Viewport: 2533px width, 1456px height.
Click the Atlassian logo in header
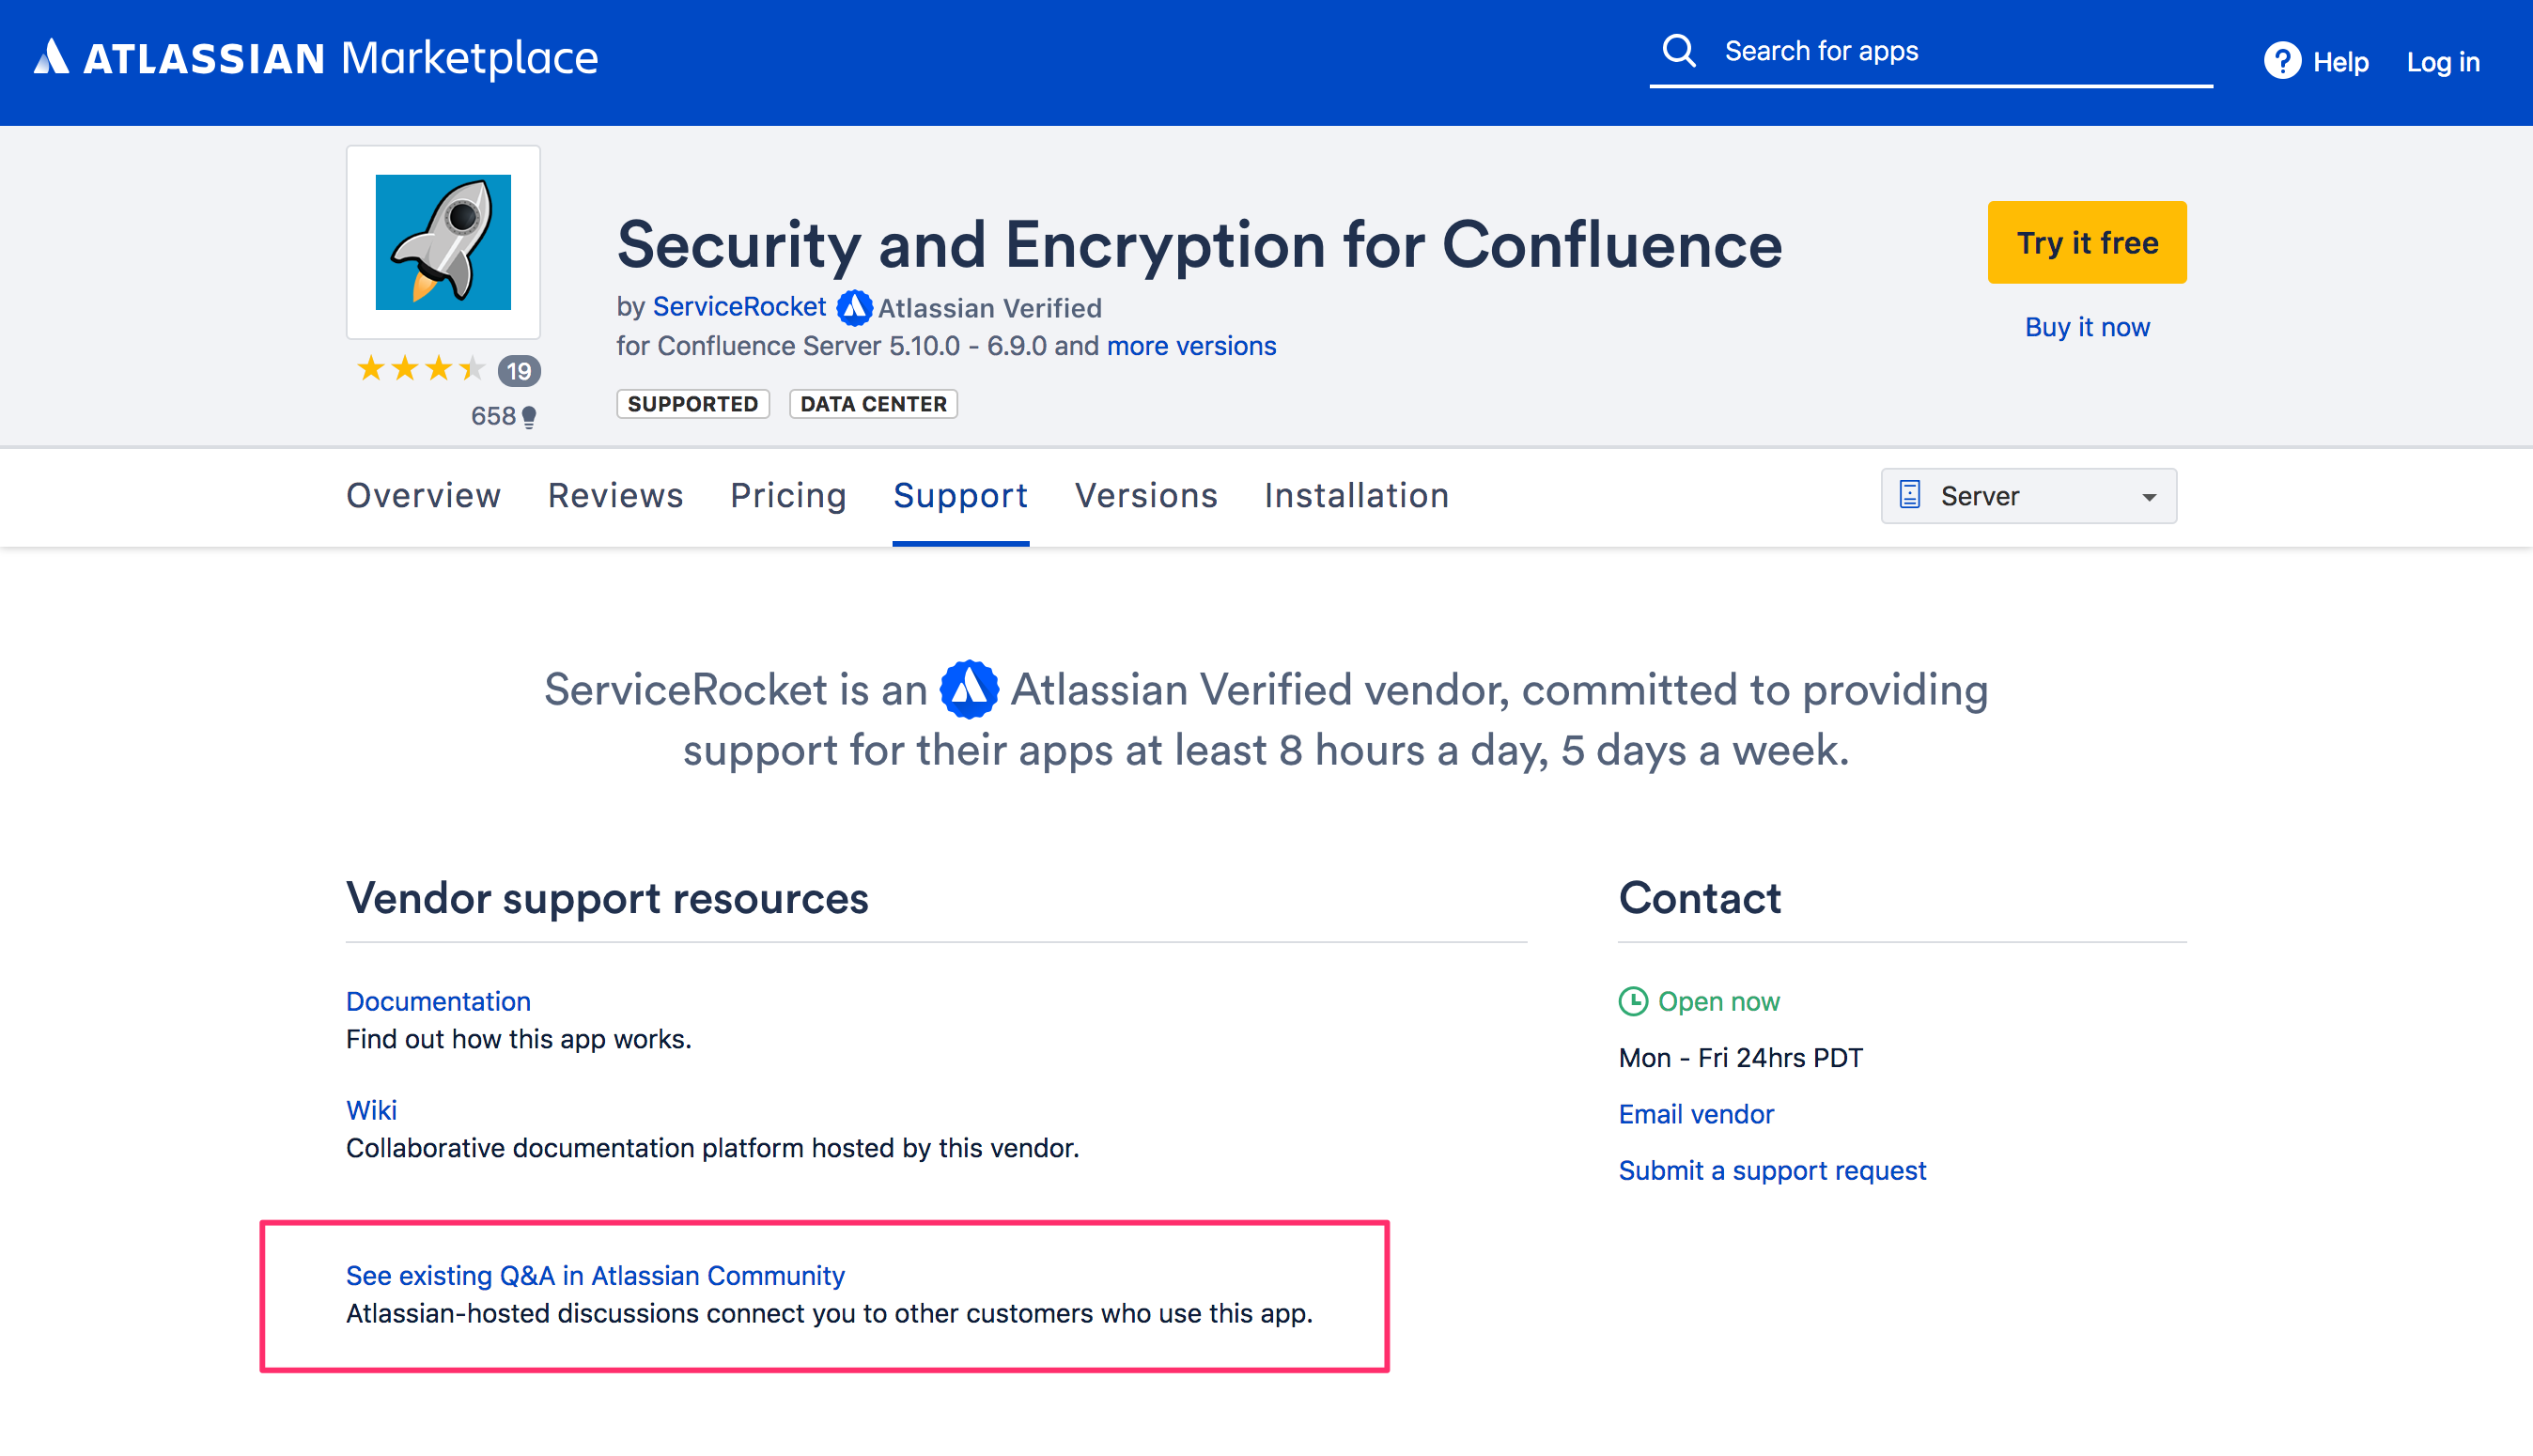[51, 57]
